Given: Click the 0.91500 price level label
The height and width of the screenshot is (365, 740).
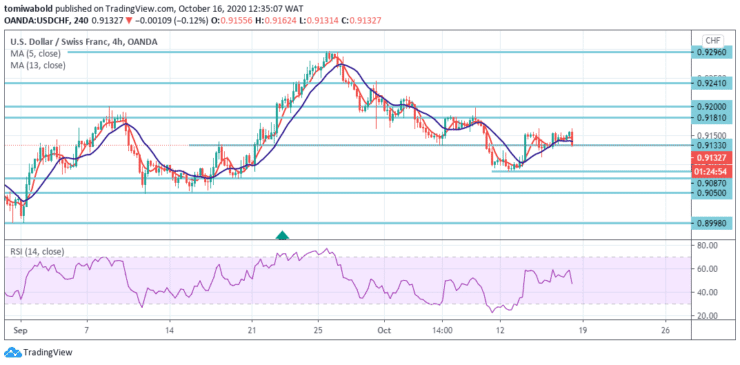Looking at the screenshot, I should pos(712,135).
